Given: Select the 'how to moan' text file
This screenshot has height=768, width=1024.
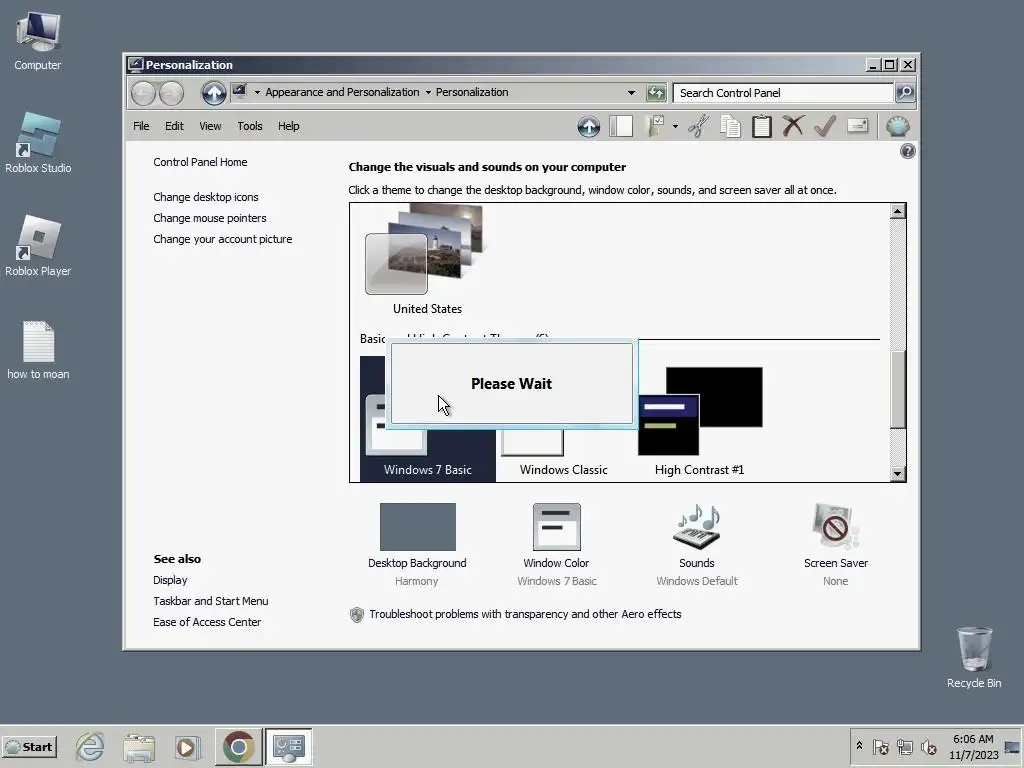Looking at the screenshot, I should [38, 350].
